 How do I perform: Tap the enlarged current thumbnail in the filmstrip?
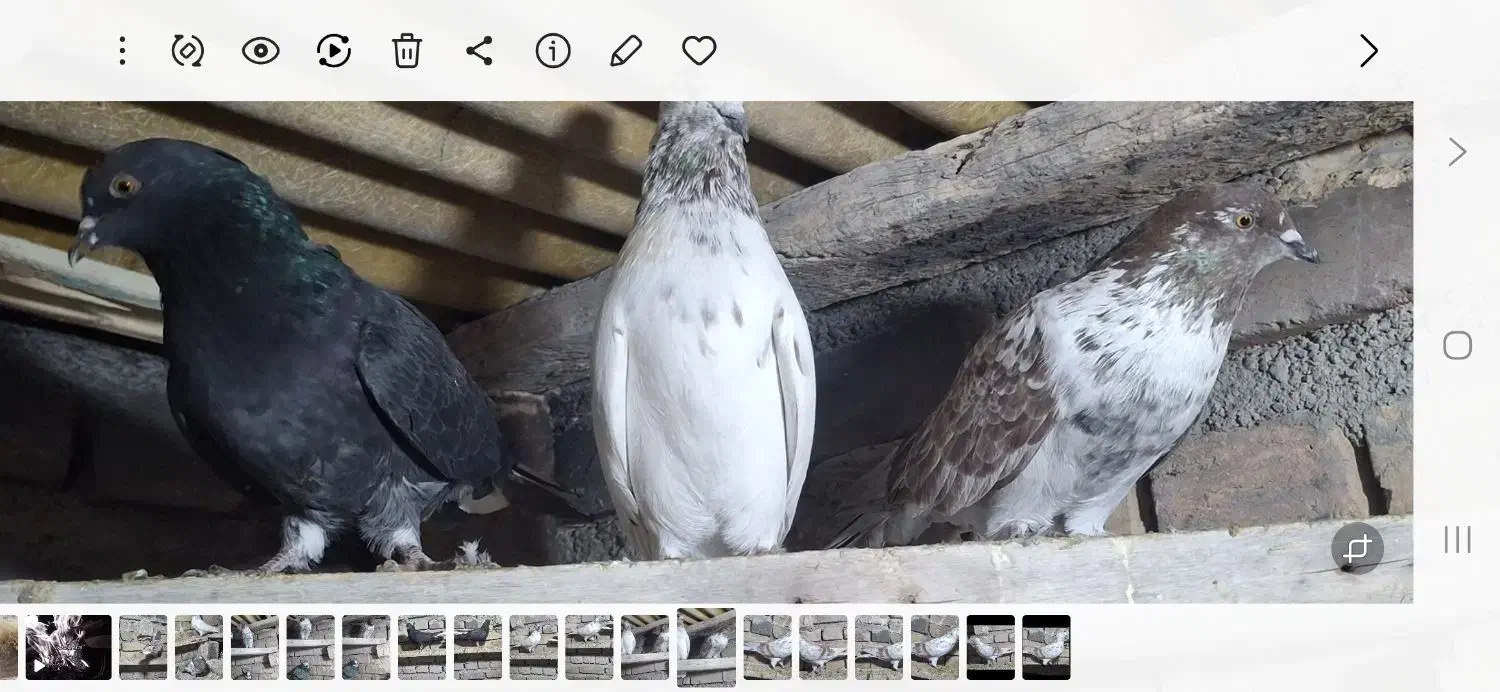(706, 647)
